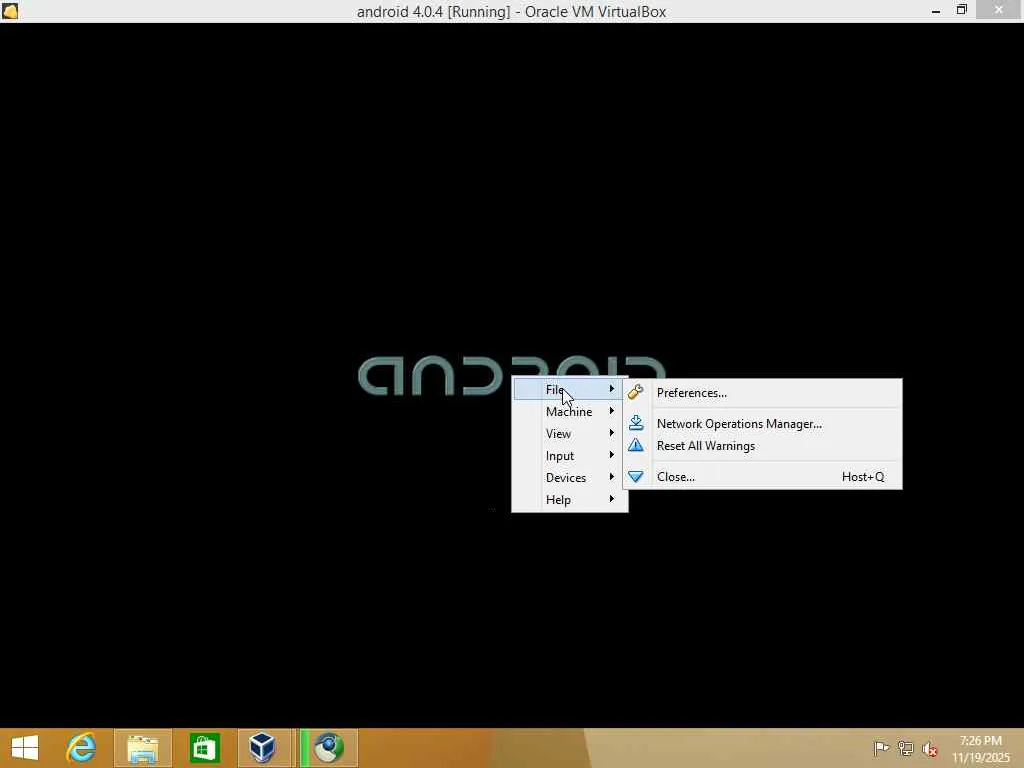Image resolution: width=1024 pixels, height=768 pixels.
Task: Restore down the VirtualBox window
Action: click(961, 10)
